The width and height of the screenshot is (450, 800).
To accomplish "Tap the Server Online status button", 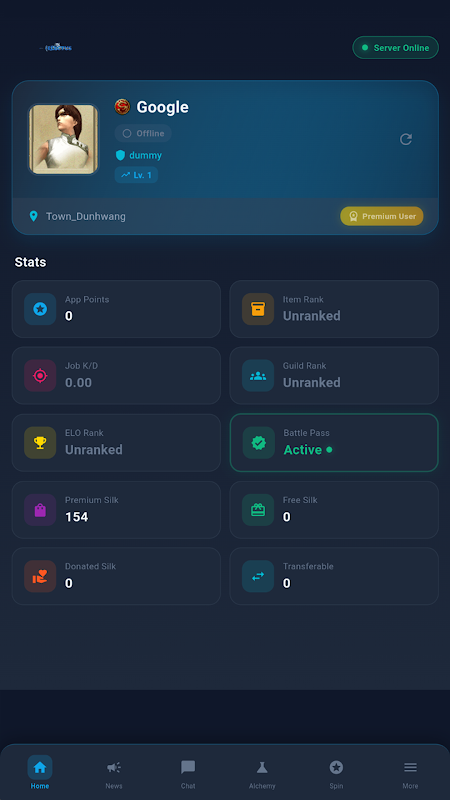I will point(395,47).
